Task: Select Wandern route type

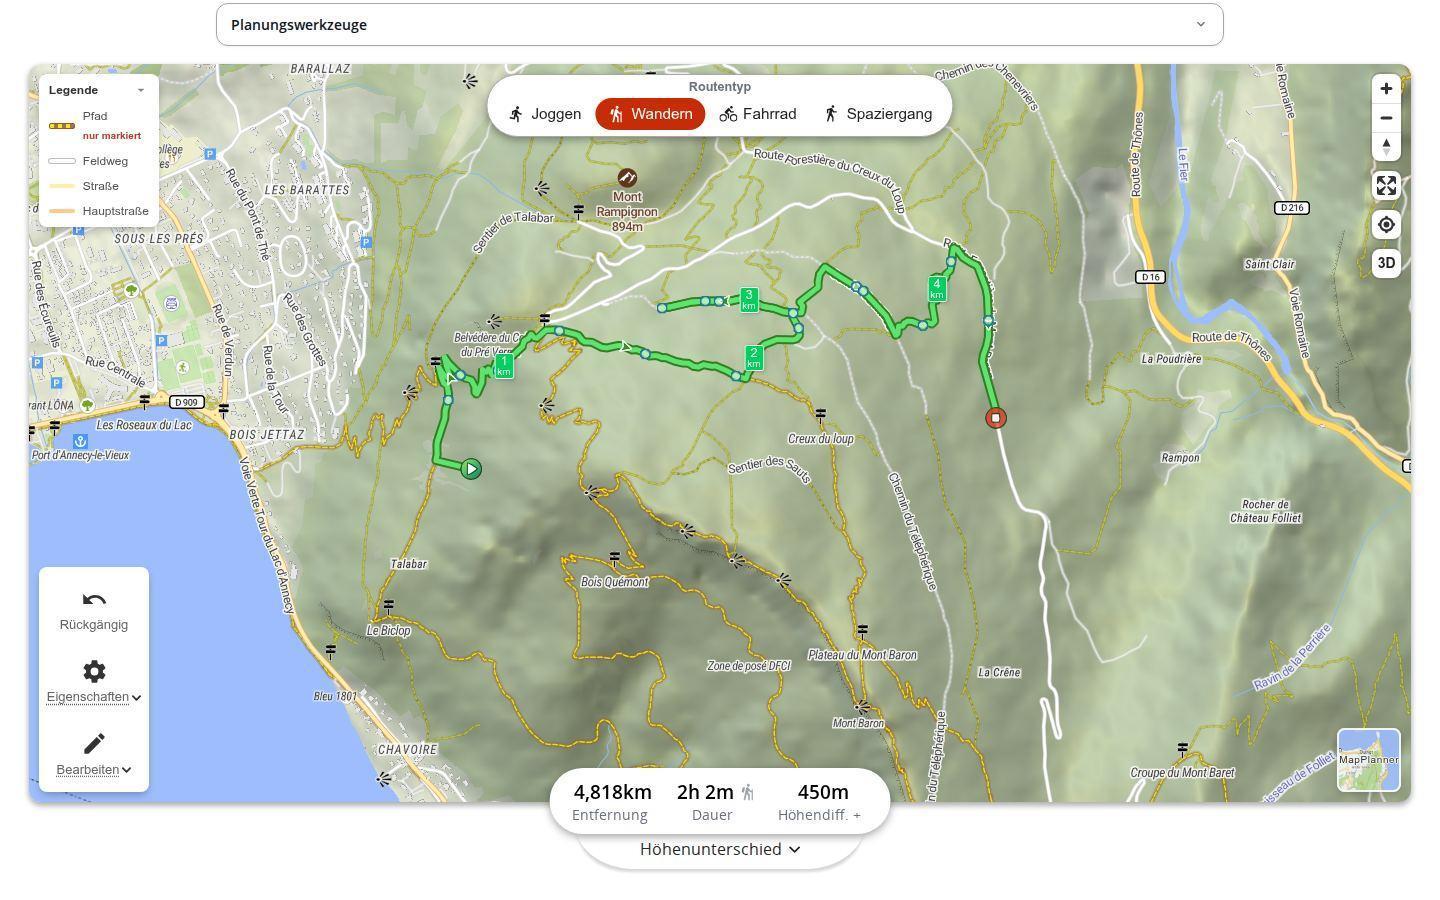Action: [650, 114]
